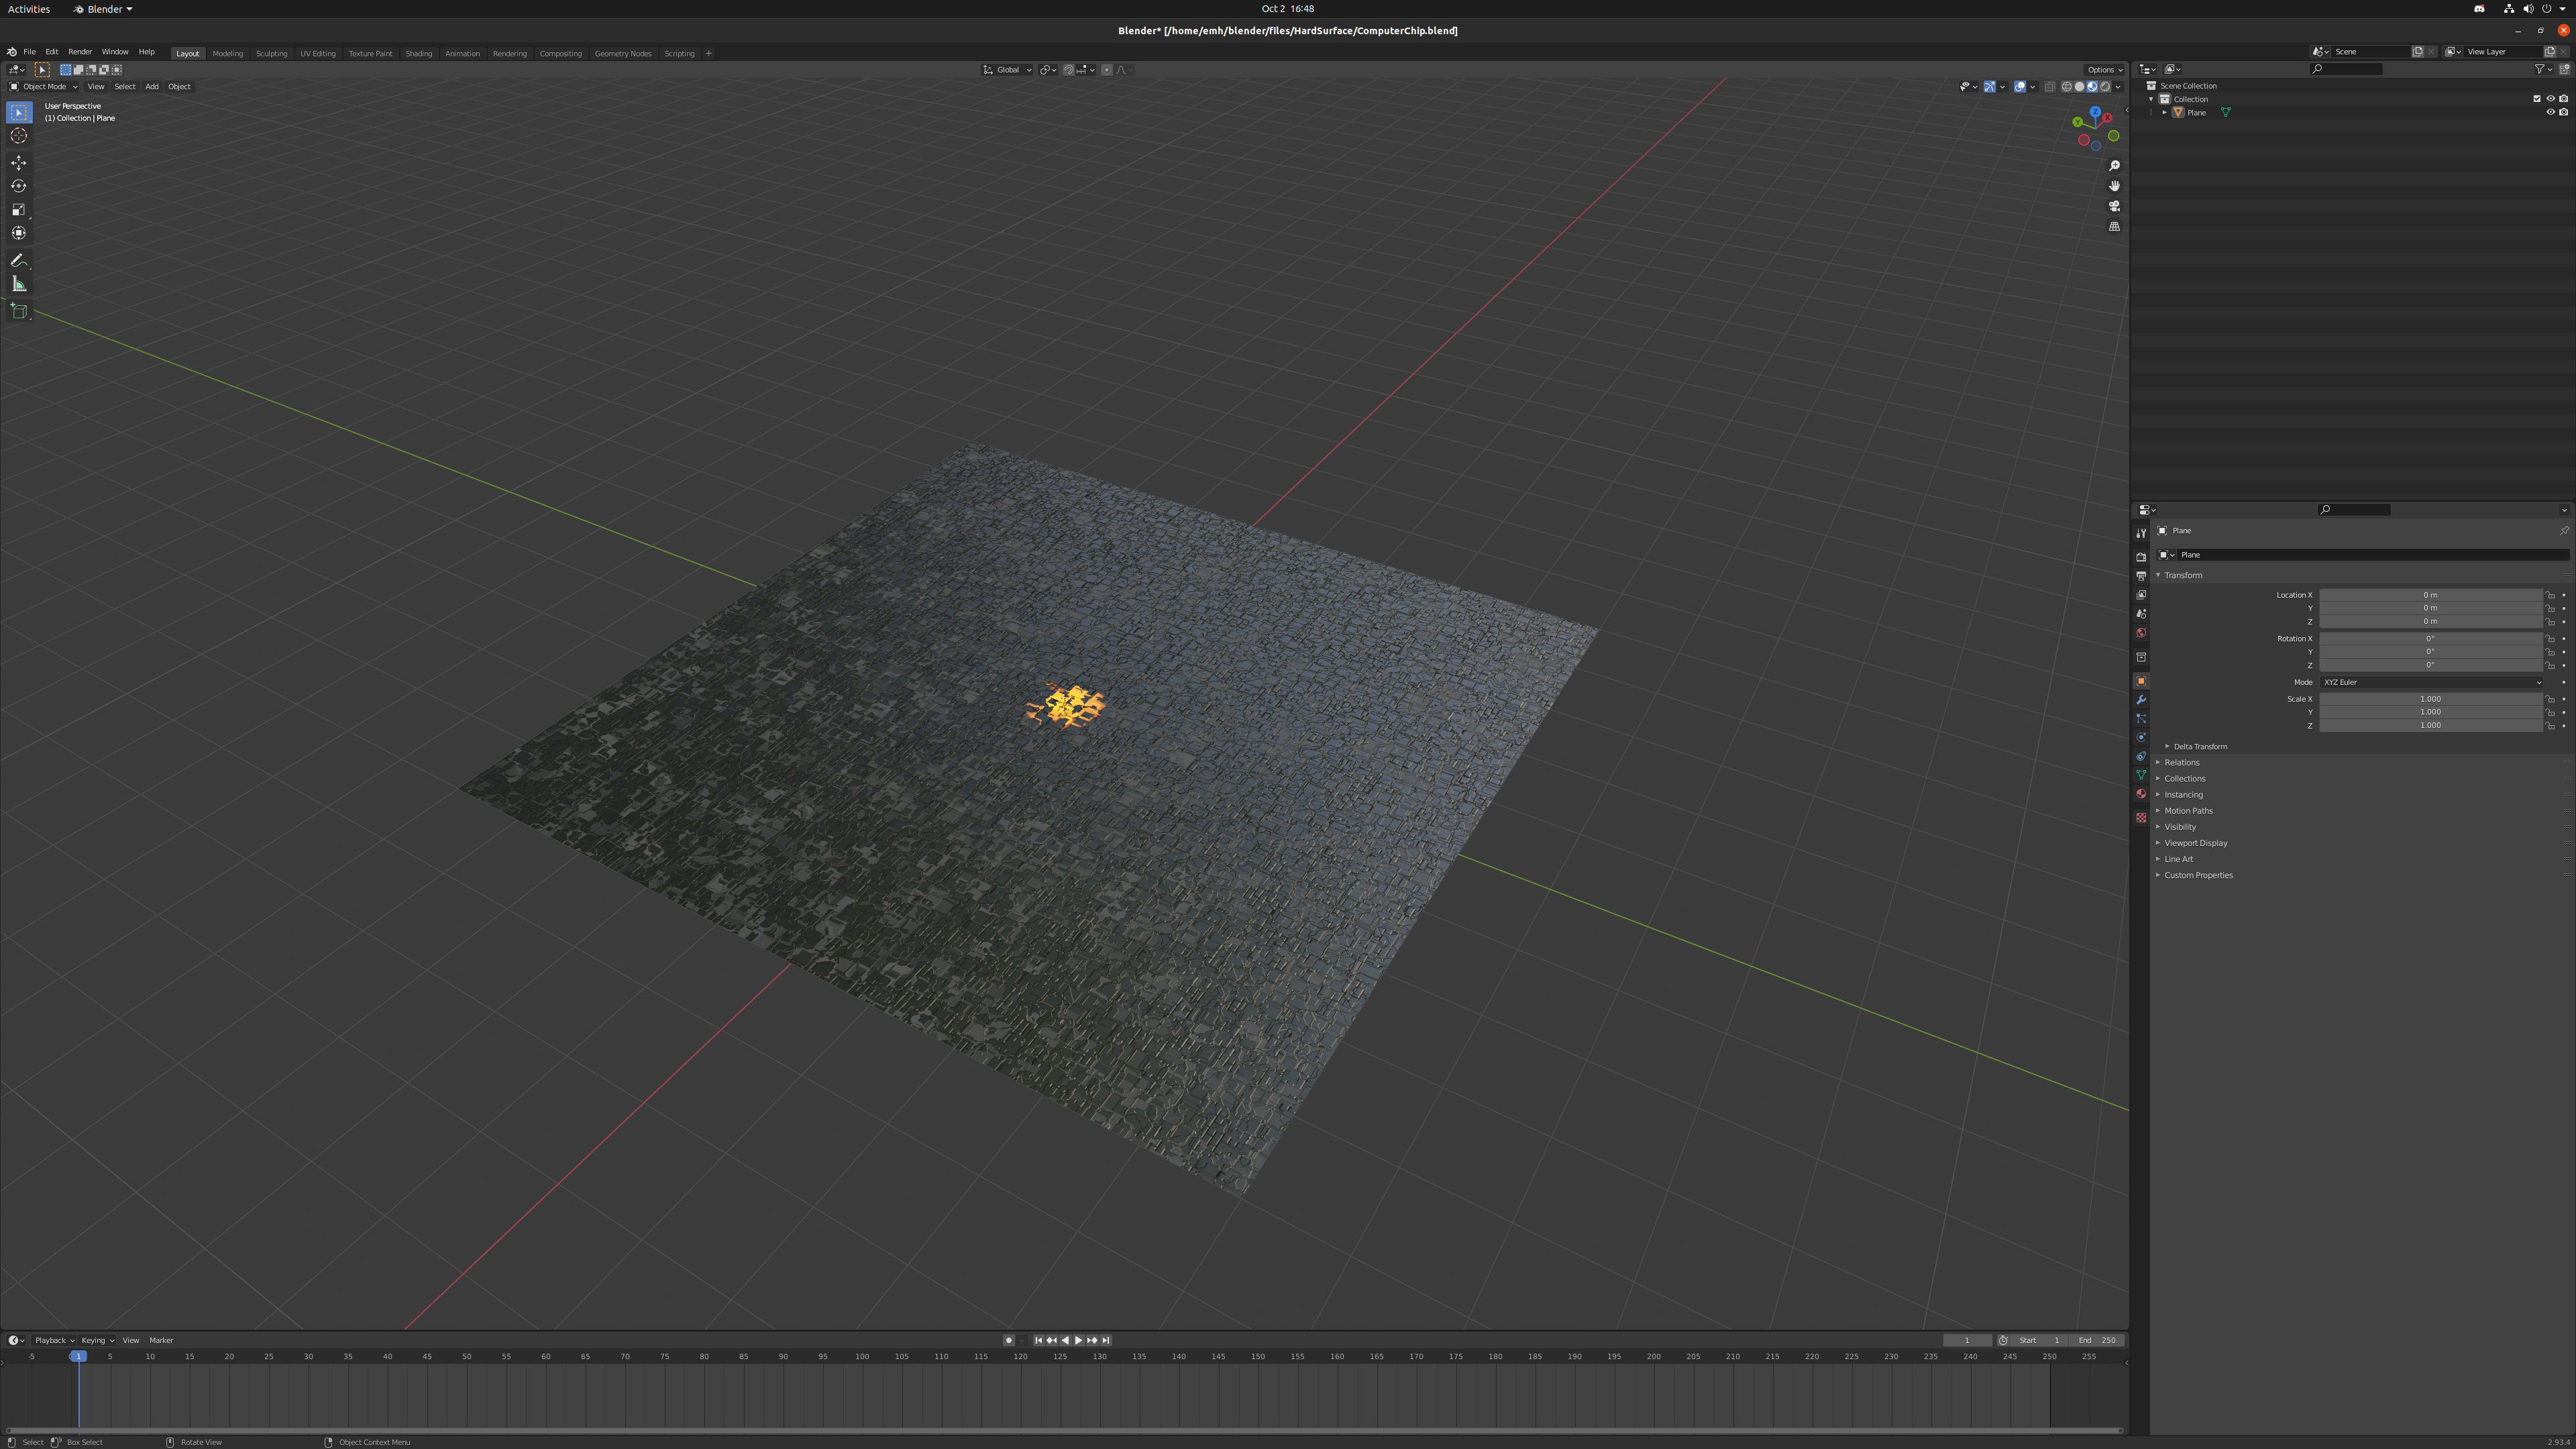Toggle Plane visibility eye in outliner
The image size is (2576, 1449).
coord(2550,112)
